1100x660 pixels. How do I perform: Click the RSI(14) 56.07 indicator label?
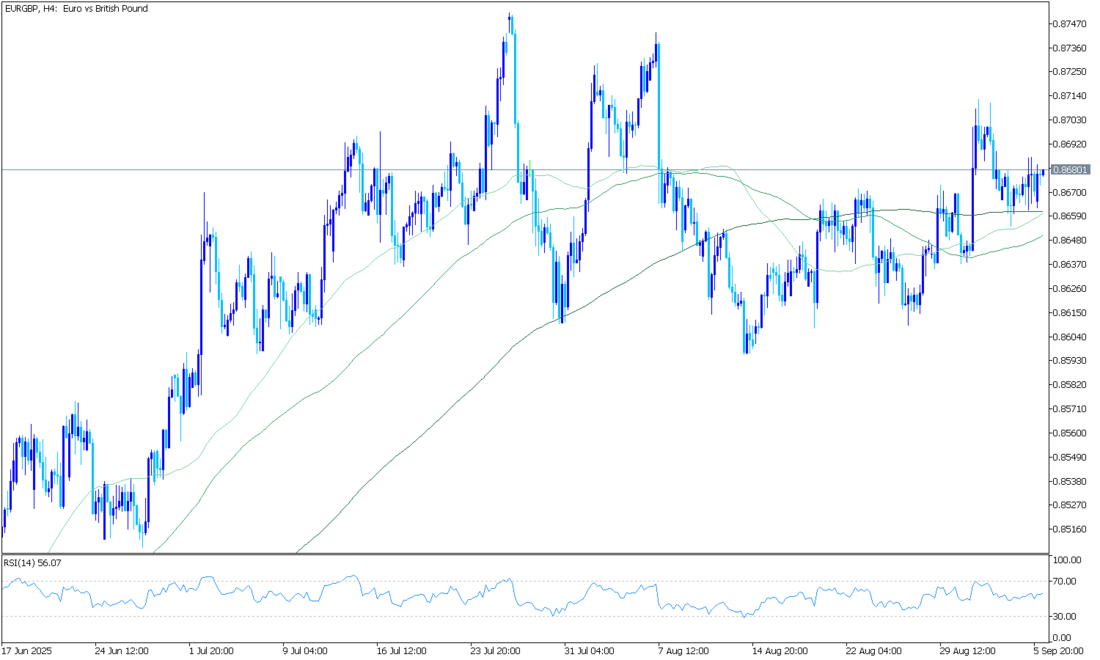coord(33,563)
